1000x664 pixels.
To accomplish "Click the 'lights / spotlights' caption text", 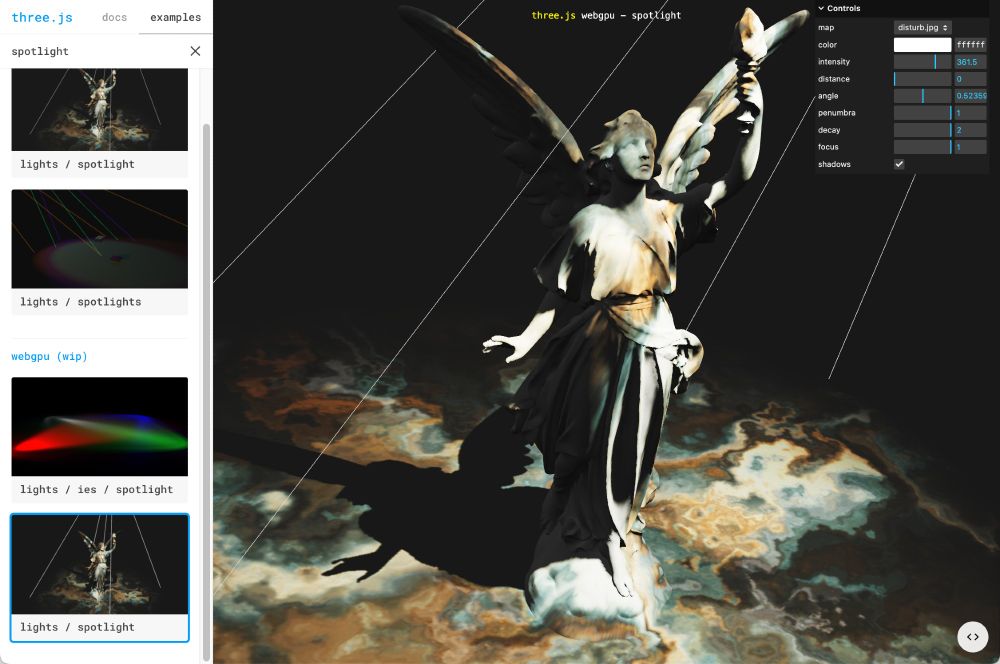I will tap(80, 302).
